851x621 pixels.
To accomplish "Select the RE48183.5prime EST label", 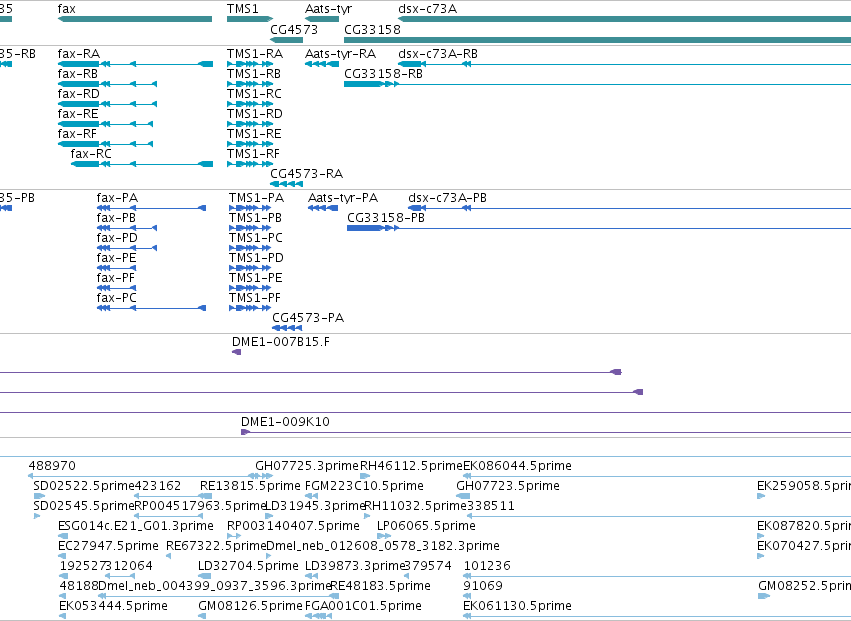I will pyautogui.click(x=380, y=586).
